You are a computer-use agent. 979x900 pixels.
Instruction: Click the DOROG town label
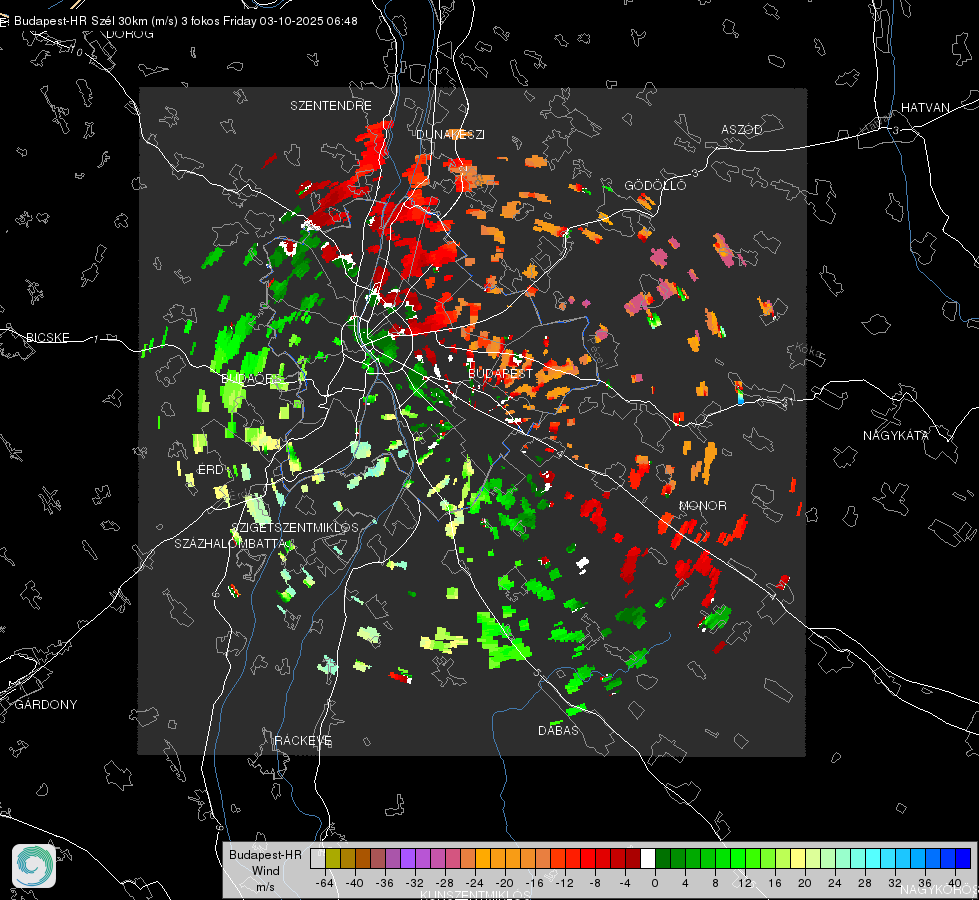(x=130, y=34)
